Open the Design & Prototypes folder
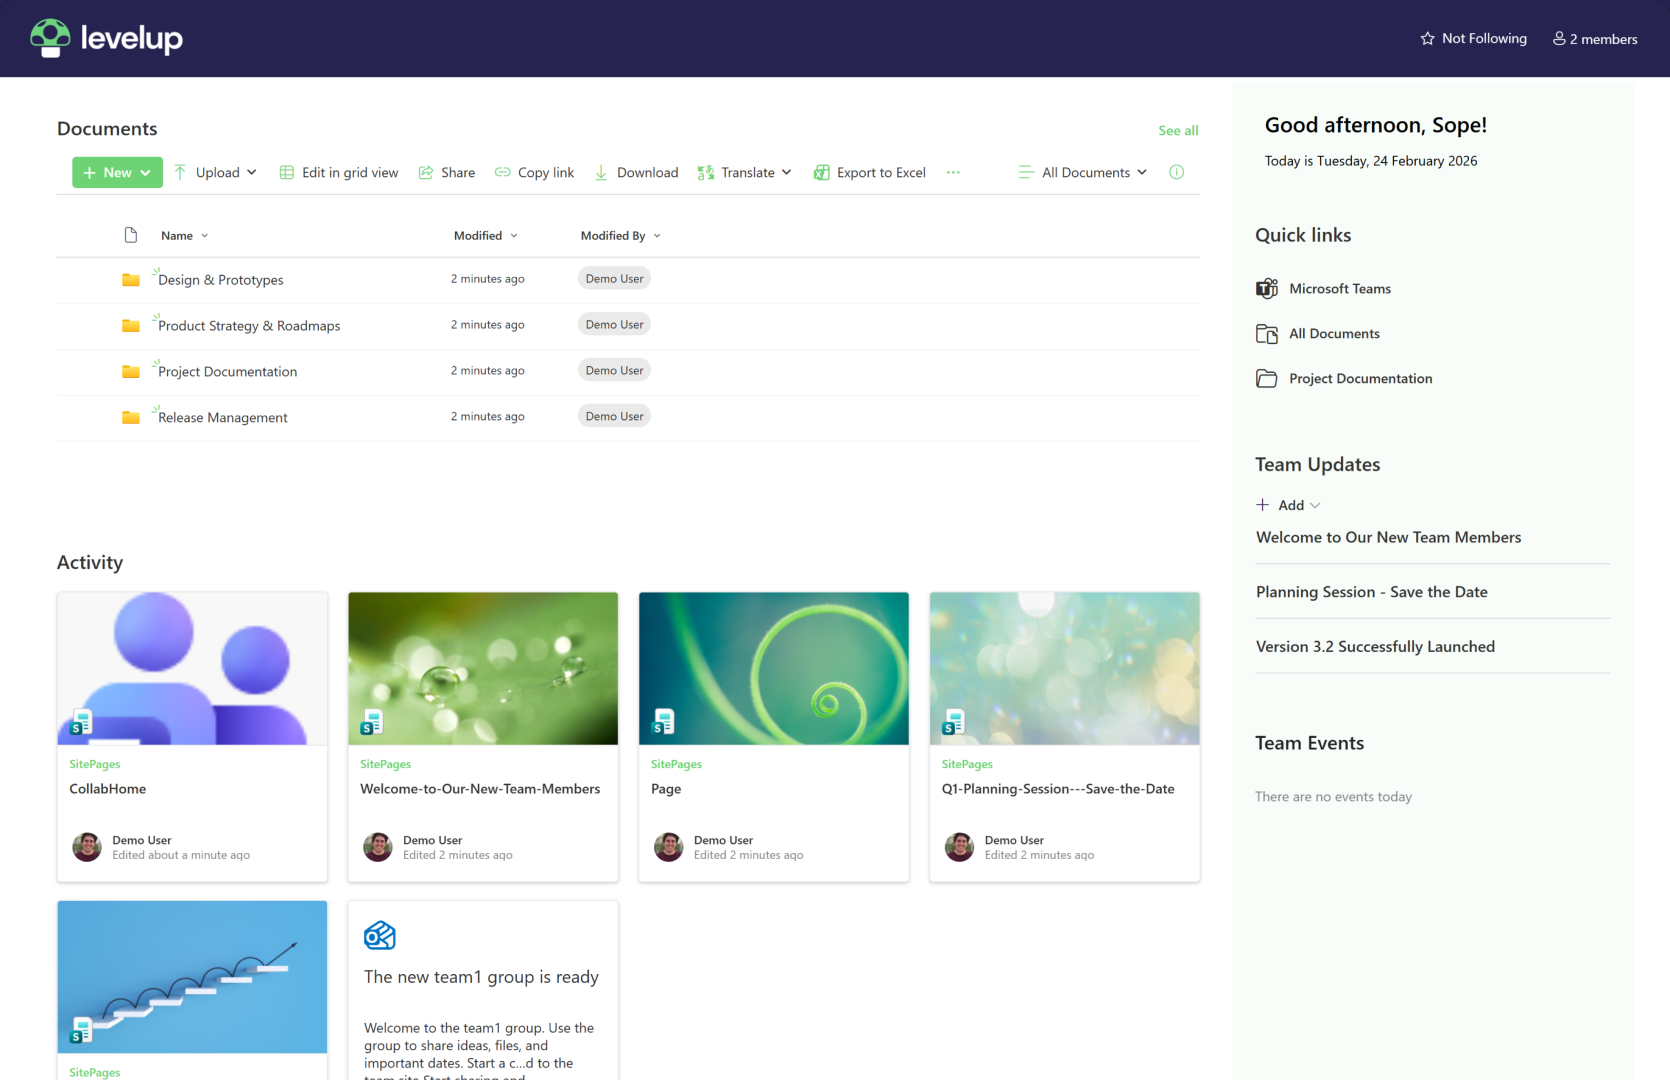1670x1080 pixels. click(x=221, y=280)
